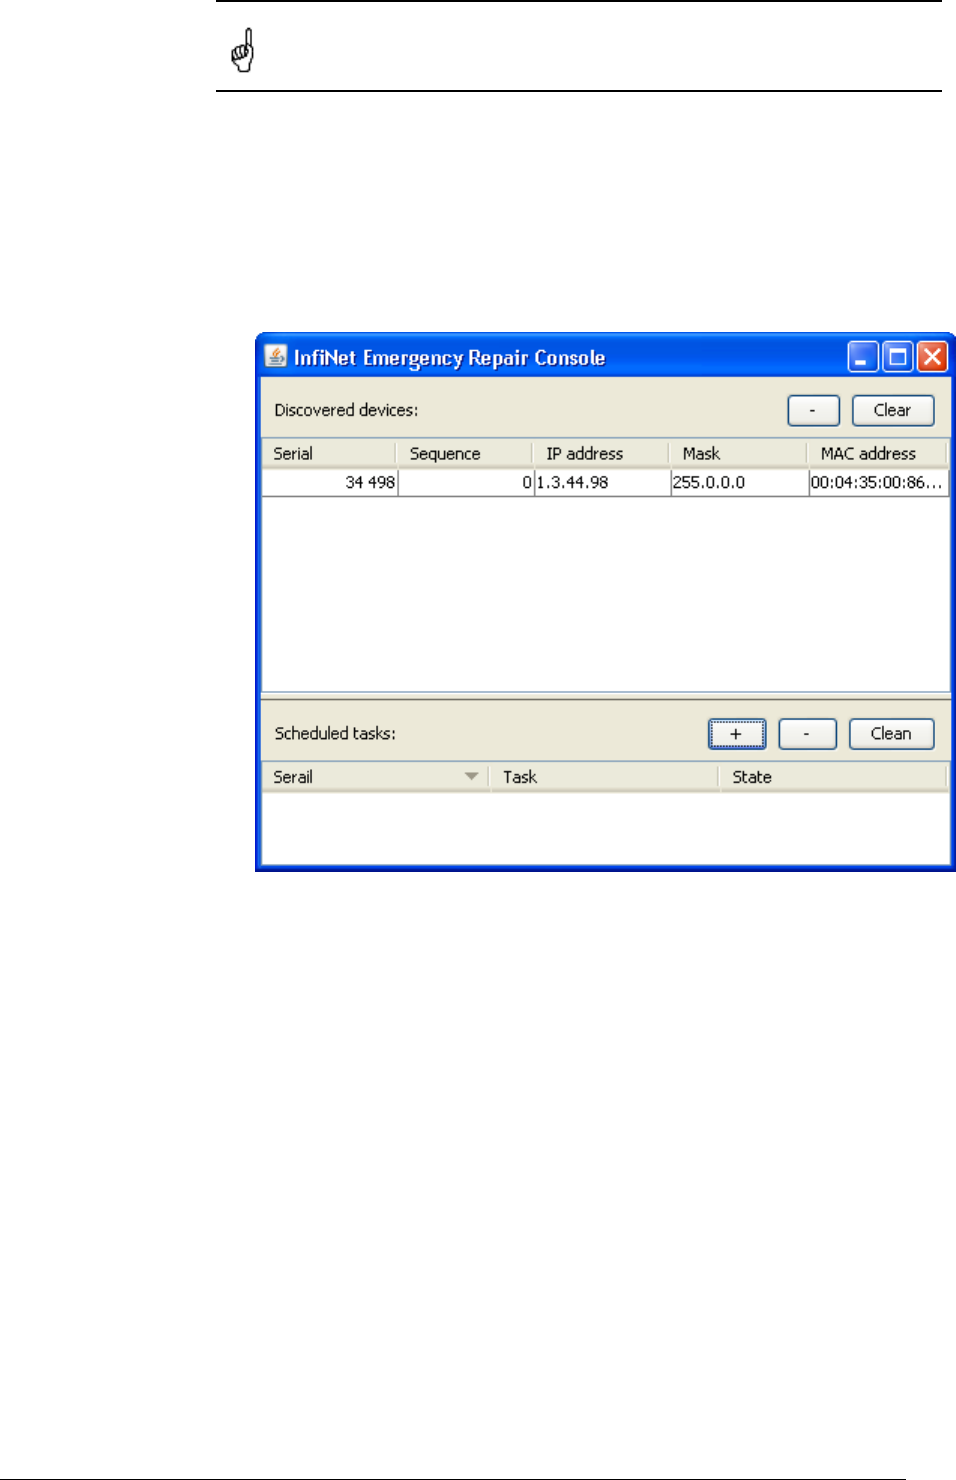The width and height of the screenshot is (956, 1480).
Task: Add a scheduled task with plus button
Action: [x=737, y=734]
